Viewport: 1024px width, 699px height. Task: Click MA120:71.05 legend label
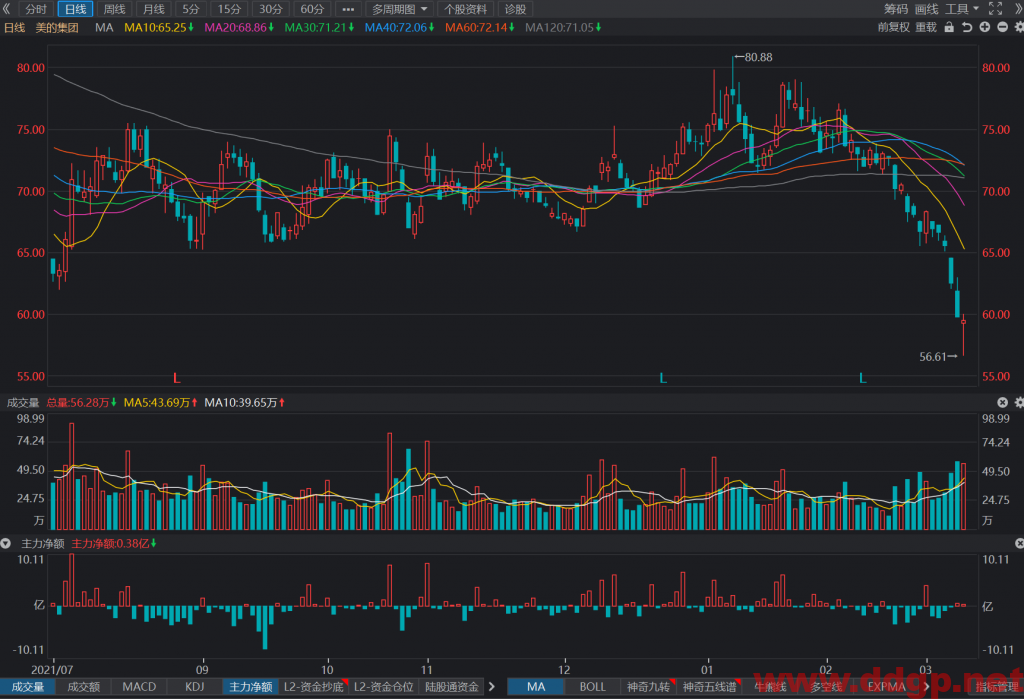coord(563,27)
